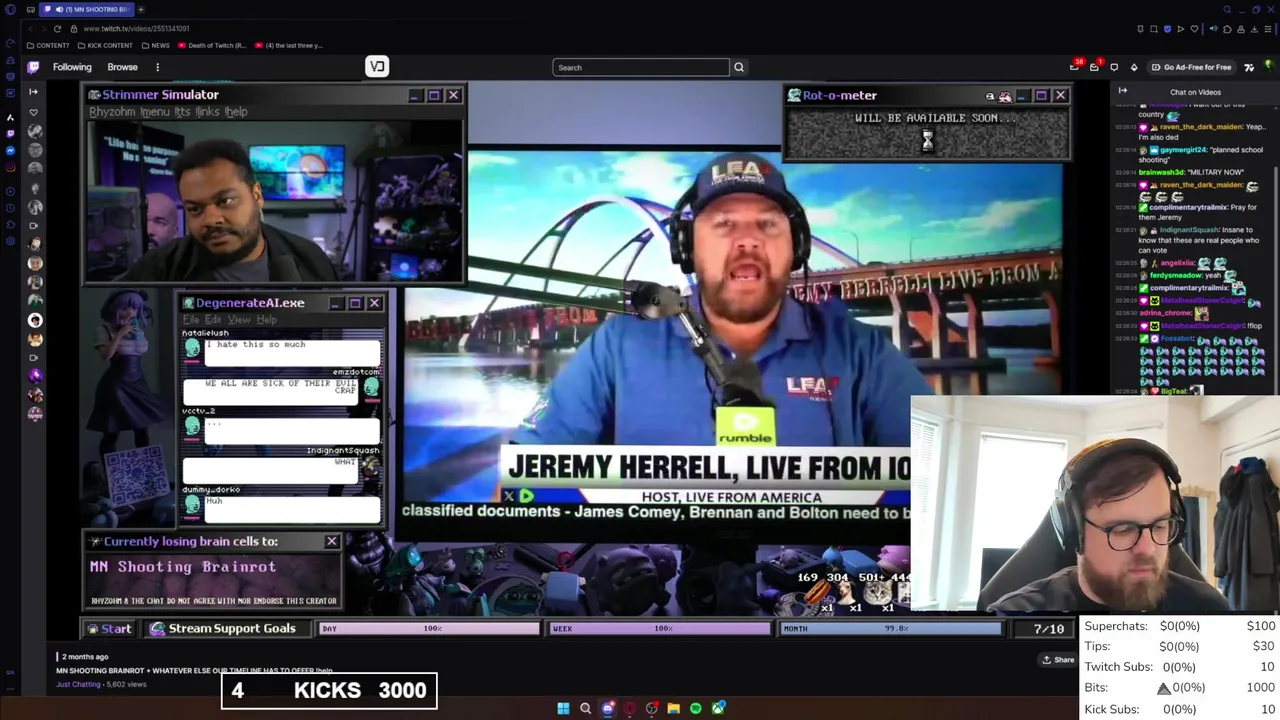Select the MN SHOOTING browser tab
Screen dimensions: 1280x720
(x=86, y=9)
